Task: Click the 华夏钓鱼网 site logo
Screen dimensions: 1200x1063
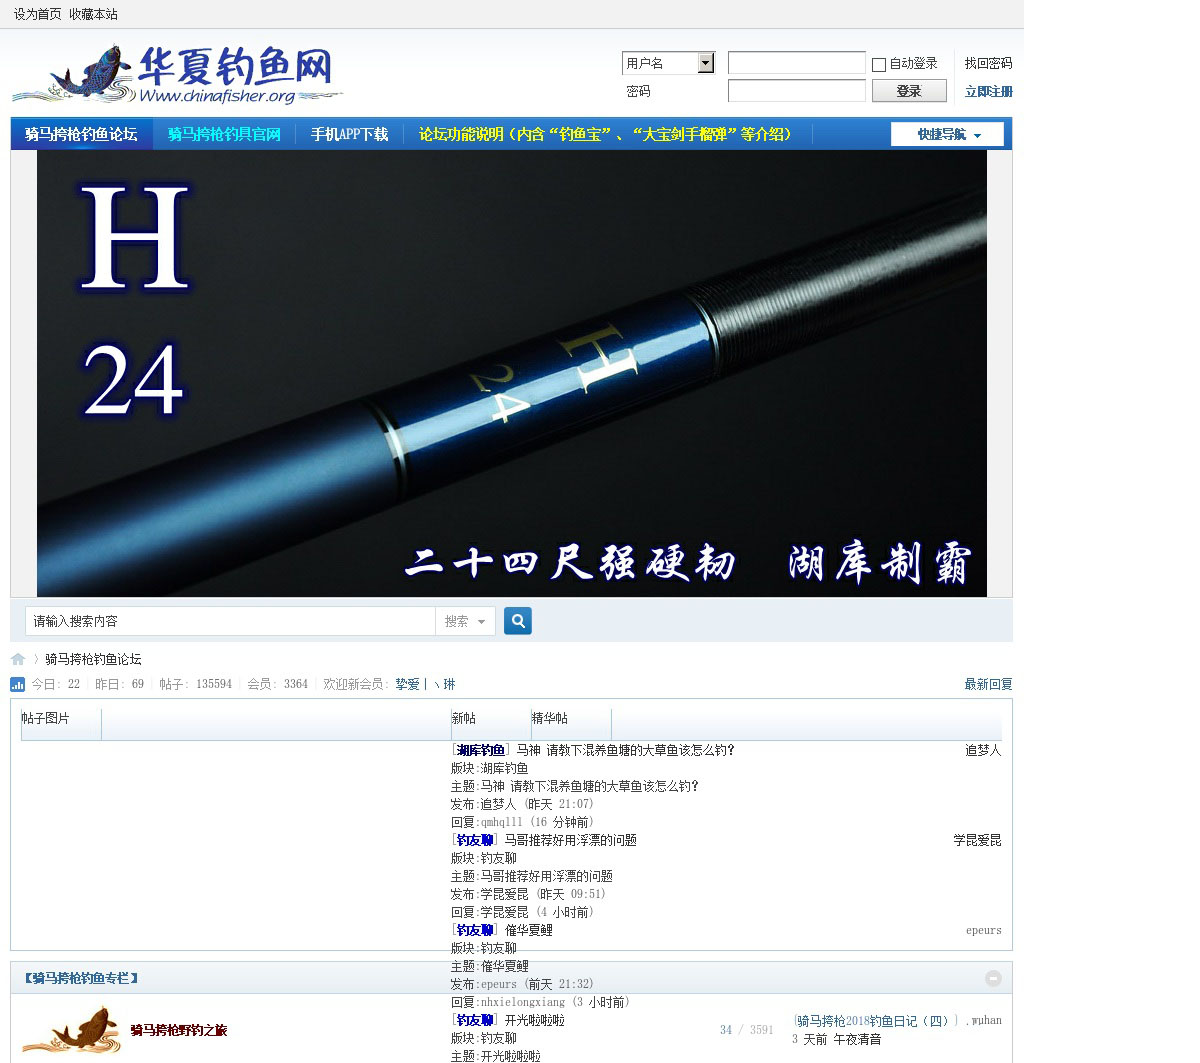Action: (x=178, y=74)
